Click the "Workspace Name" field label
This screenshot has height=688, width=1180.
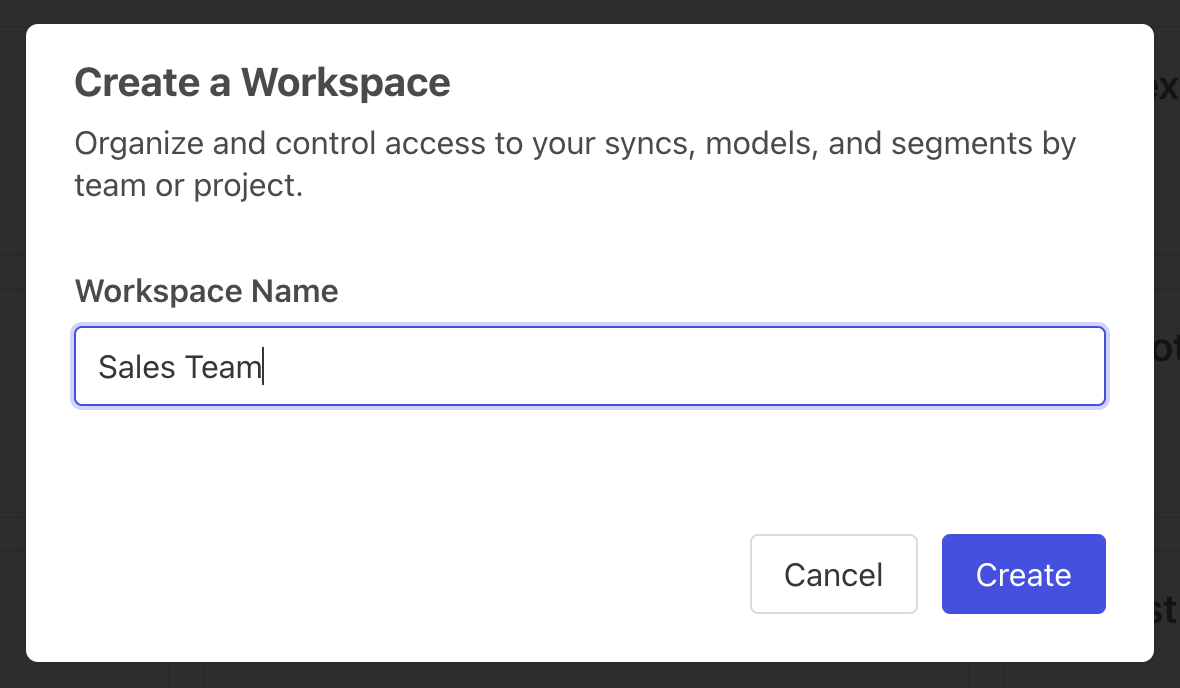(206, 291)
